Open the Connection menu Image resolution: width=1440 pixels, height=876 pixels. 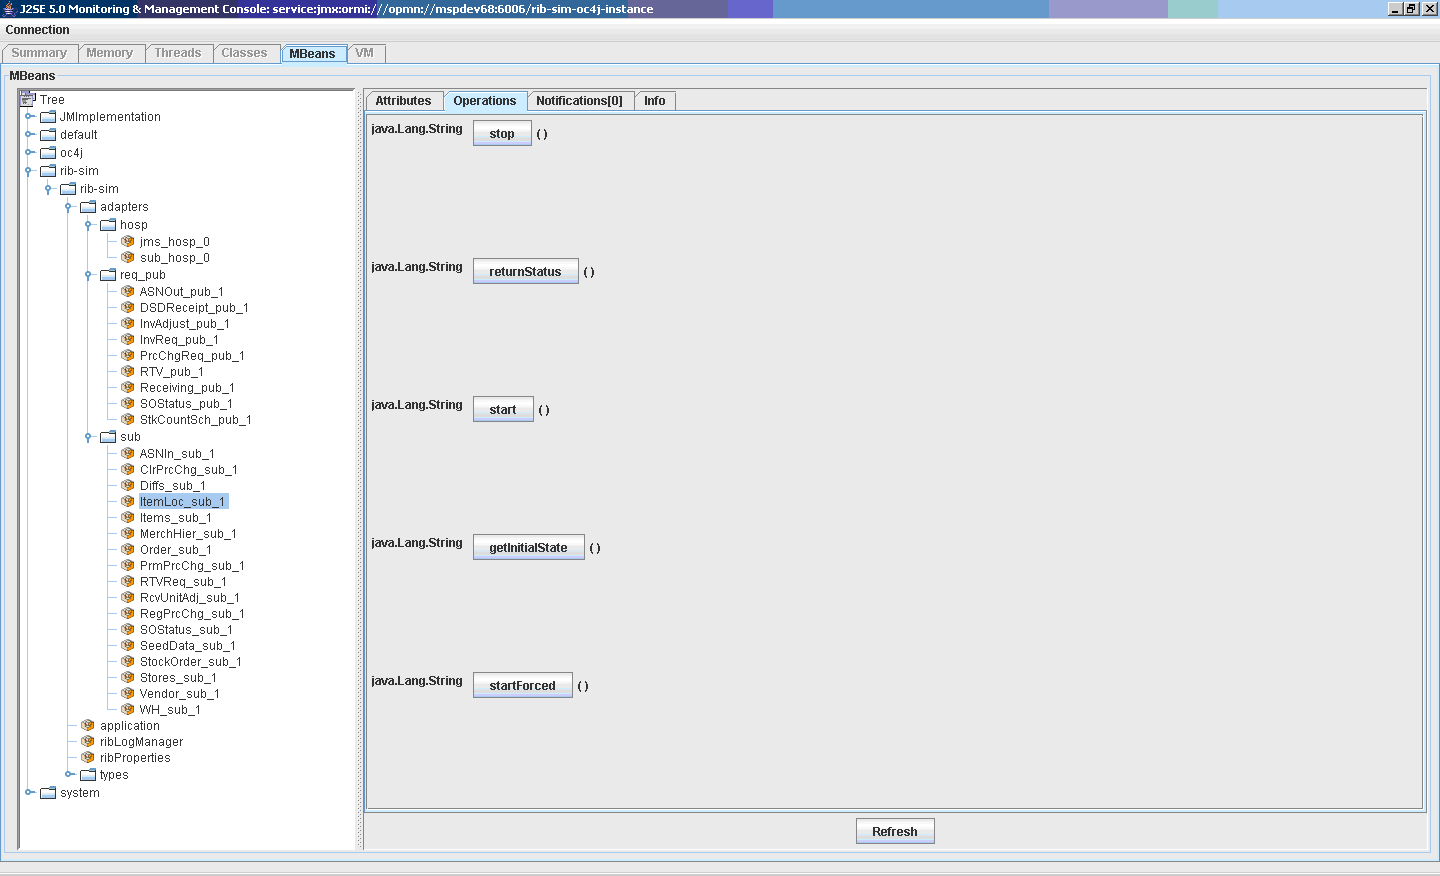click(38, 30)
